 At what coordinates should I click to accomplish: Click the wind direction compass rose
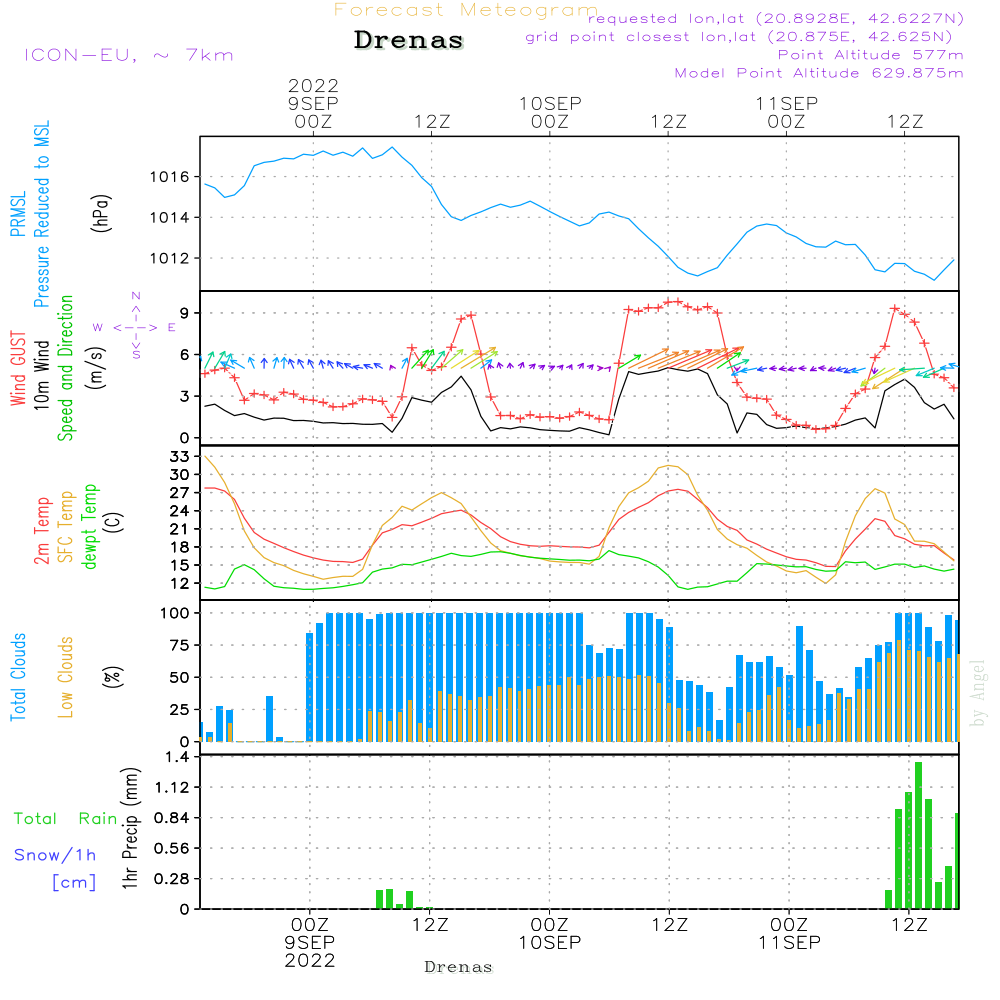(x=135, y=326)
